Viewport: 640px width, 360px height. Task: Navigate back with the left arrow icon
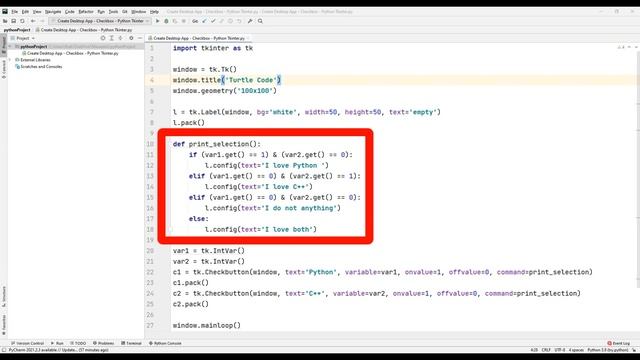(33, 21)
